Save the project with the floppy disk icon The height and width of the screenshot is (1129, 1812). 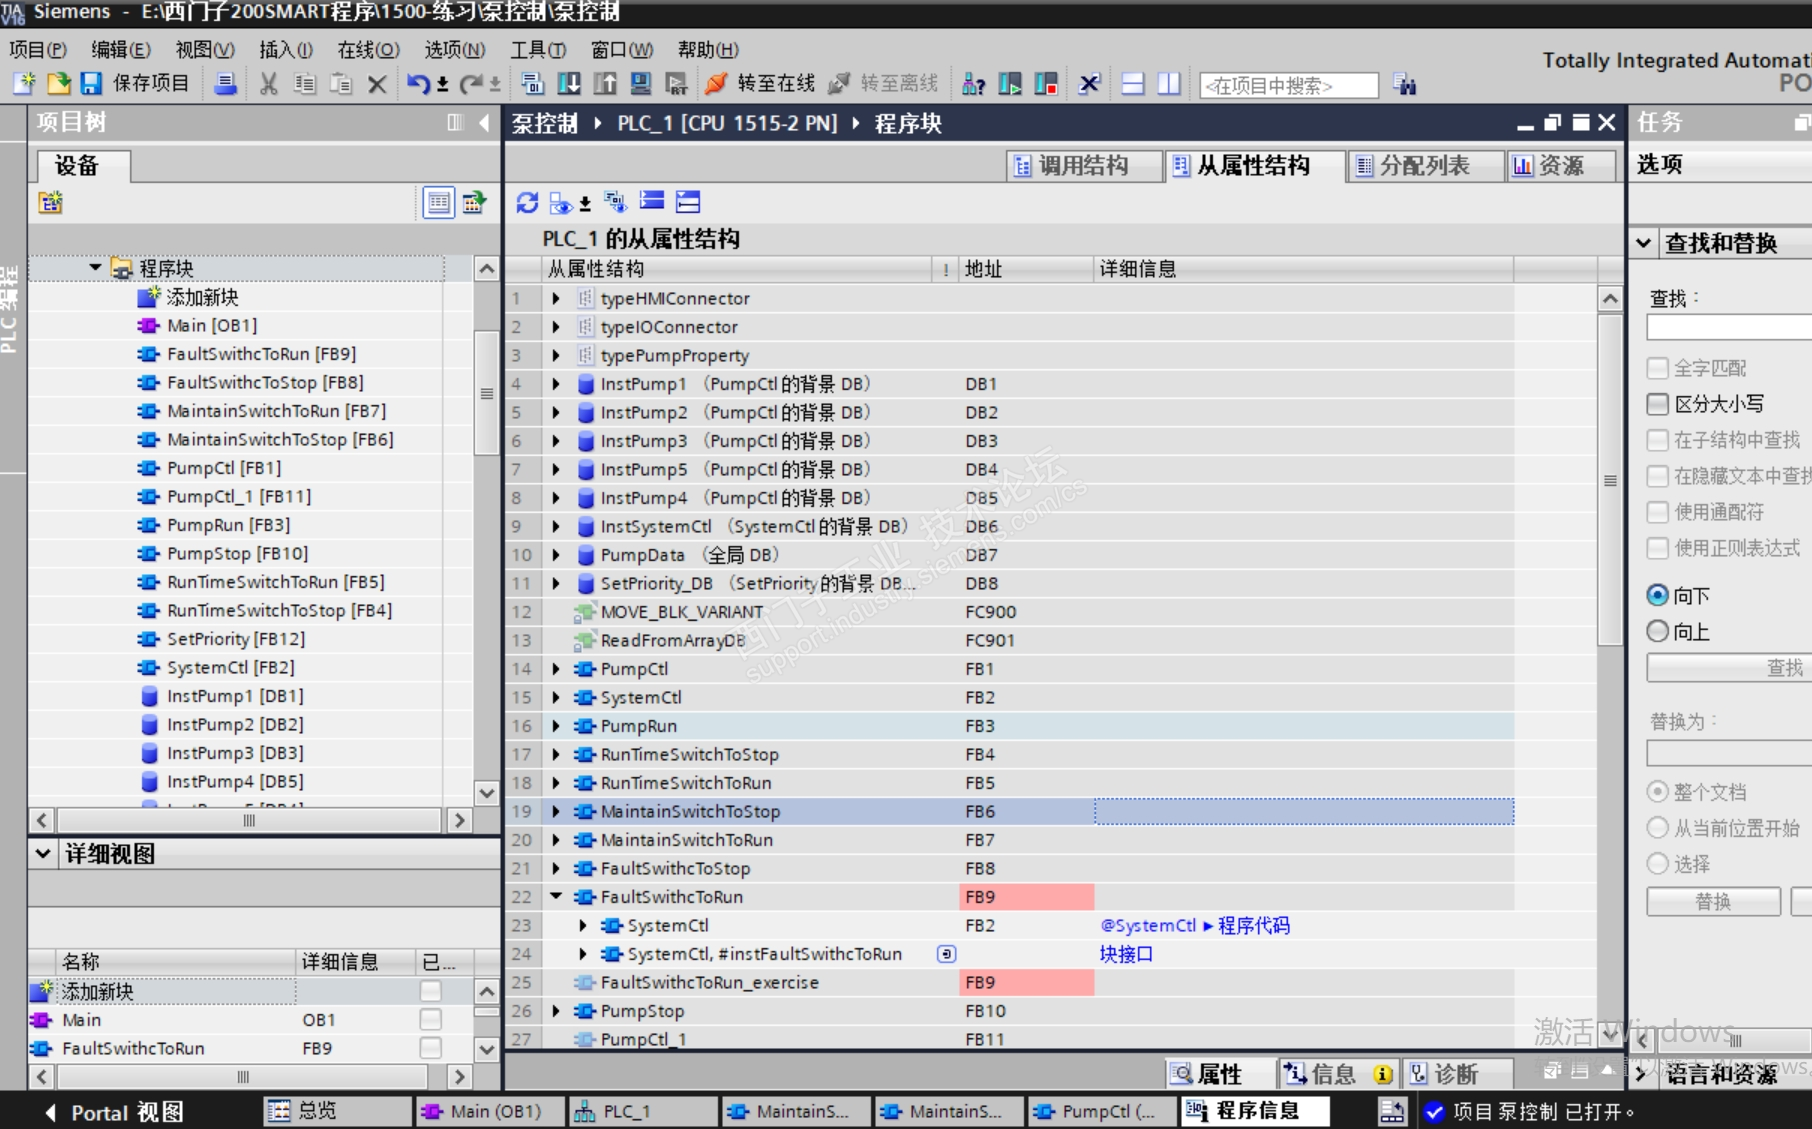[92, 84]
